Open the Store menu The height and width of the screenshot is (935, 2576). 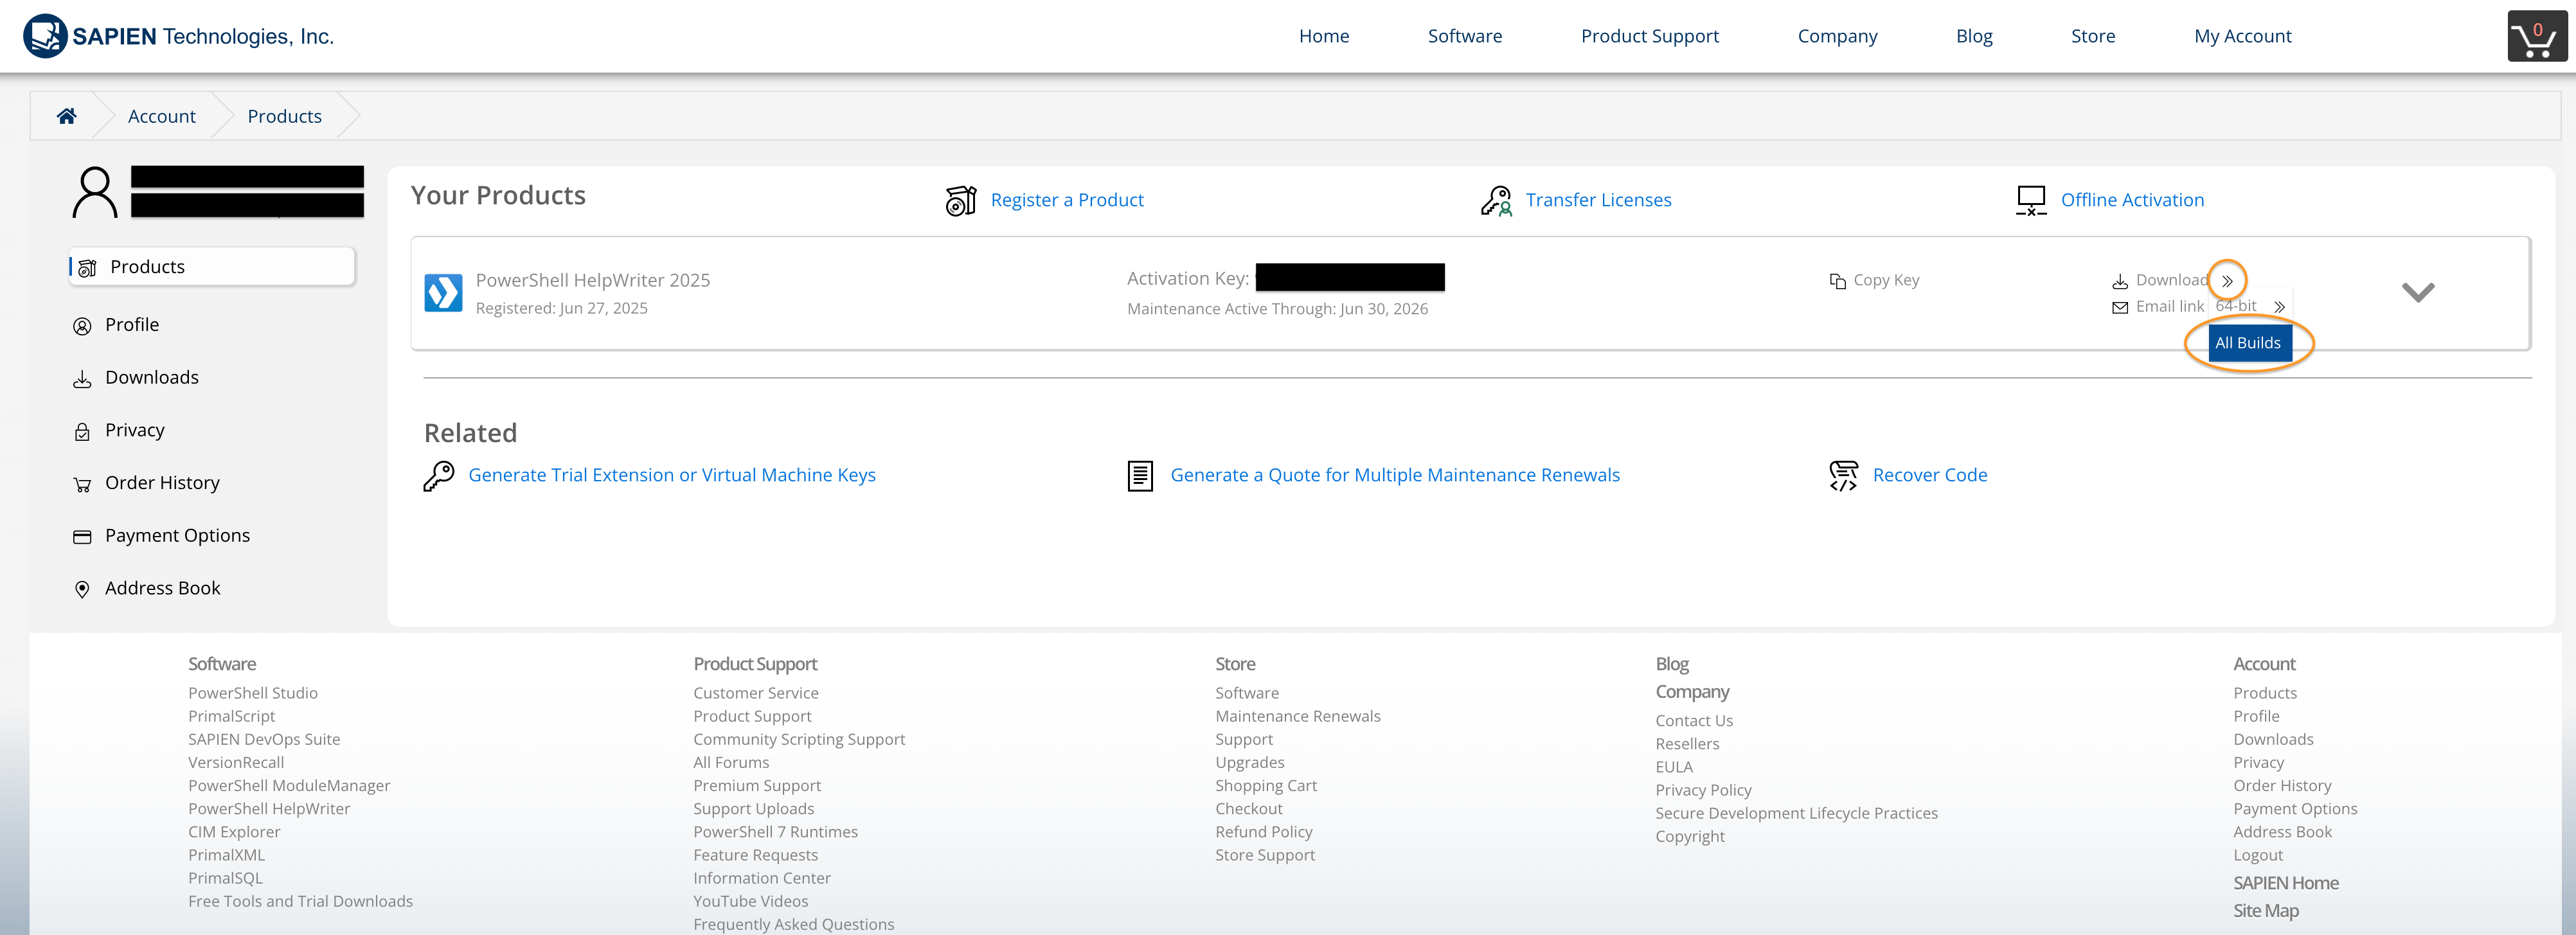point(2093,36)
